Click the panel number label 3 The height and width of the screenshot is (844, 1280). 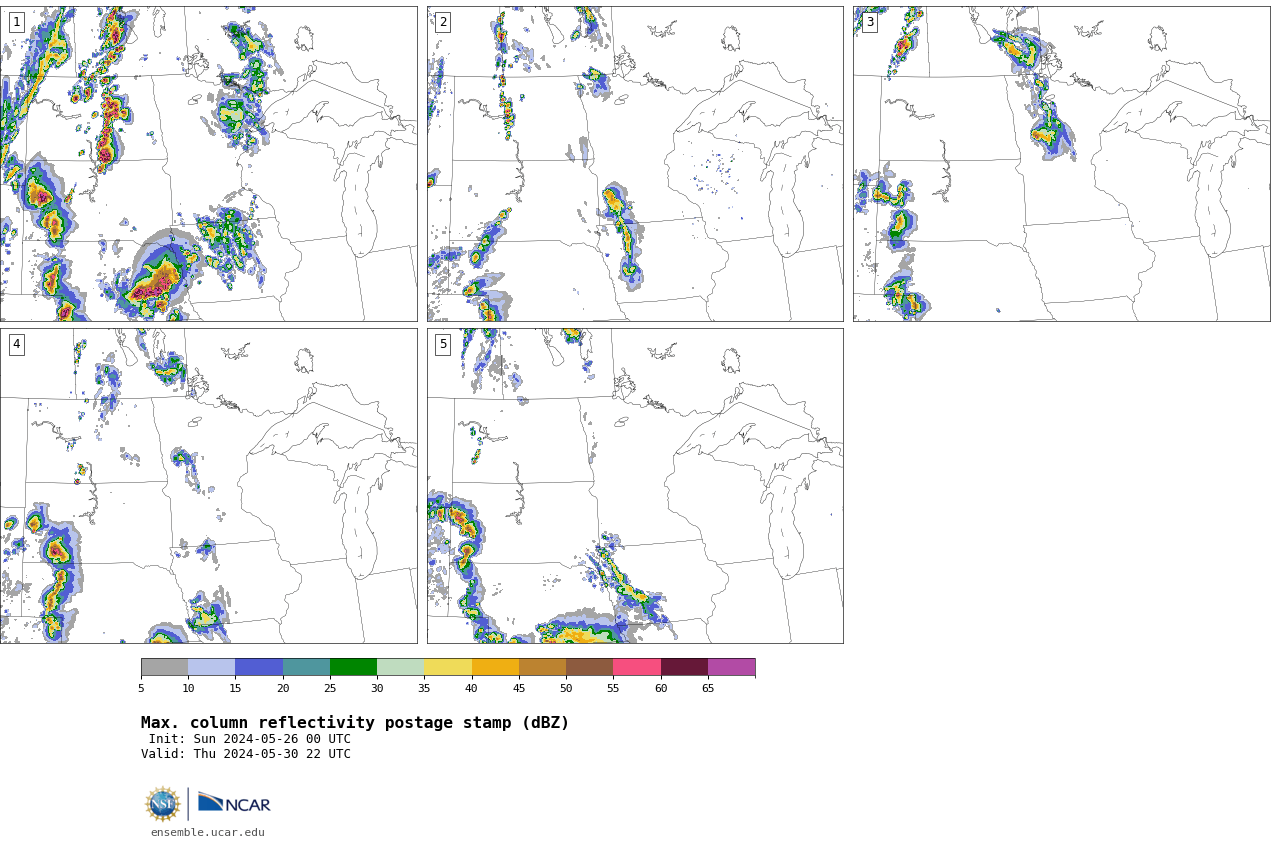pyautogui.click(x=870, y=22)
